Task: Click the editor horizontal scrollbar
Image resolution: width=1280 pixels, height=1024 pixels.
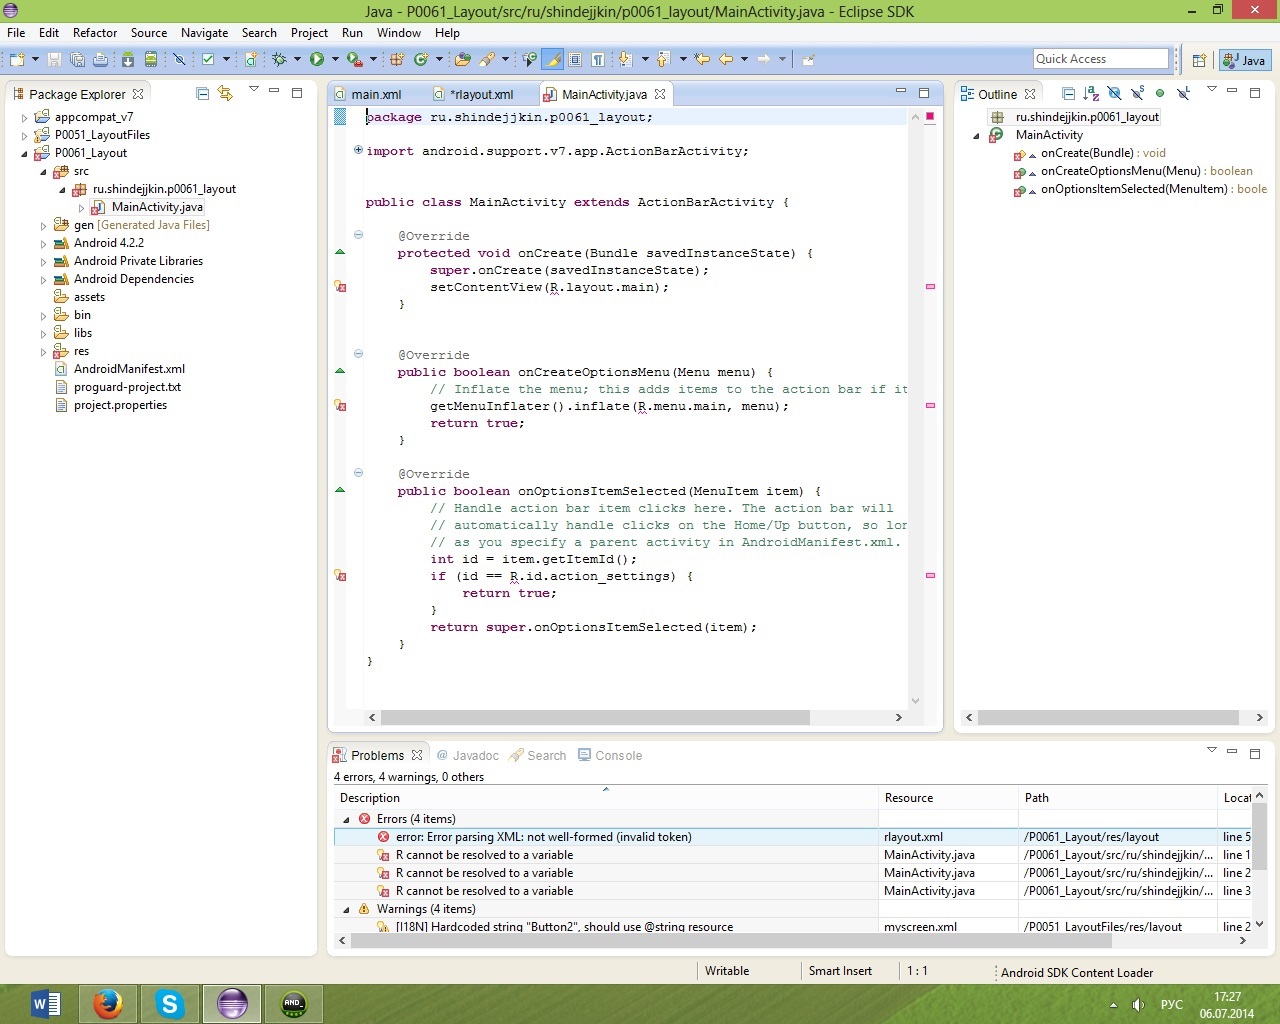Action: click(595, 717)
